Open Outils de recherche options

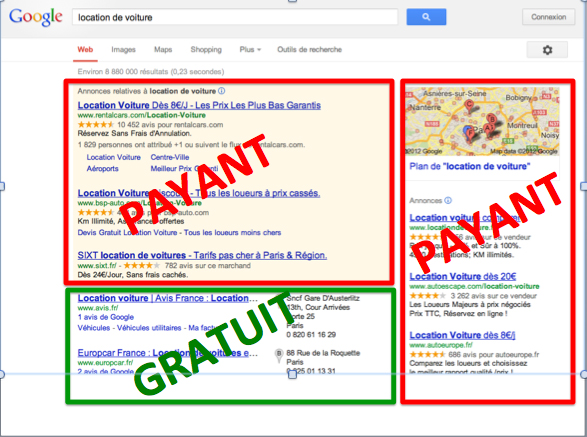tap(309, 49)
